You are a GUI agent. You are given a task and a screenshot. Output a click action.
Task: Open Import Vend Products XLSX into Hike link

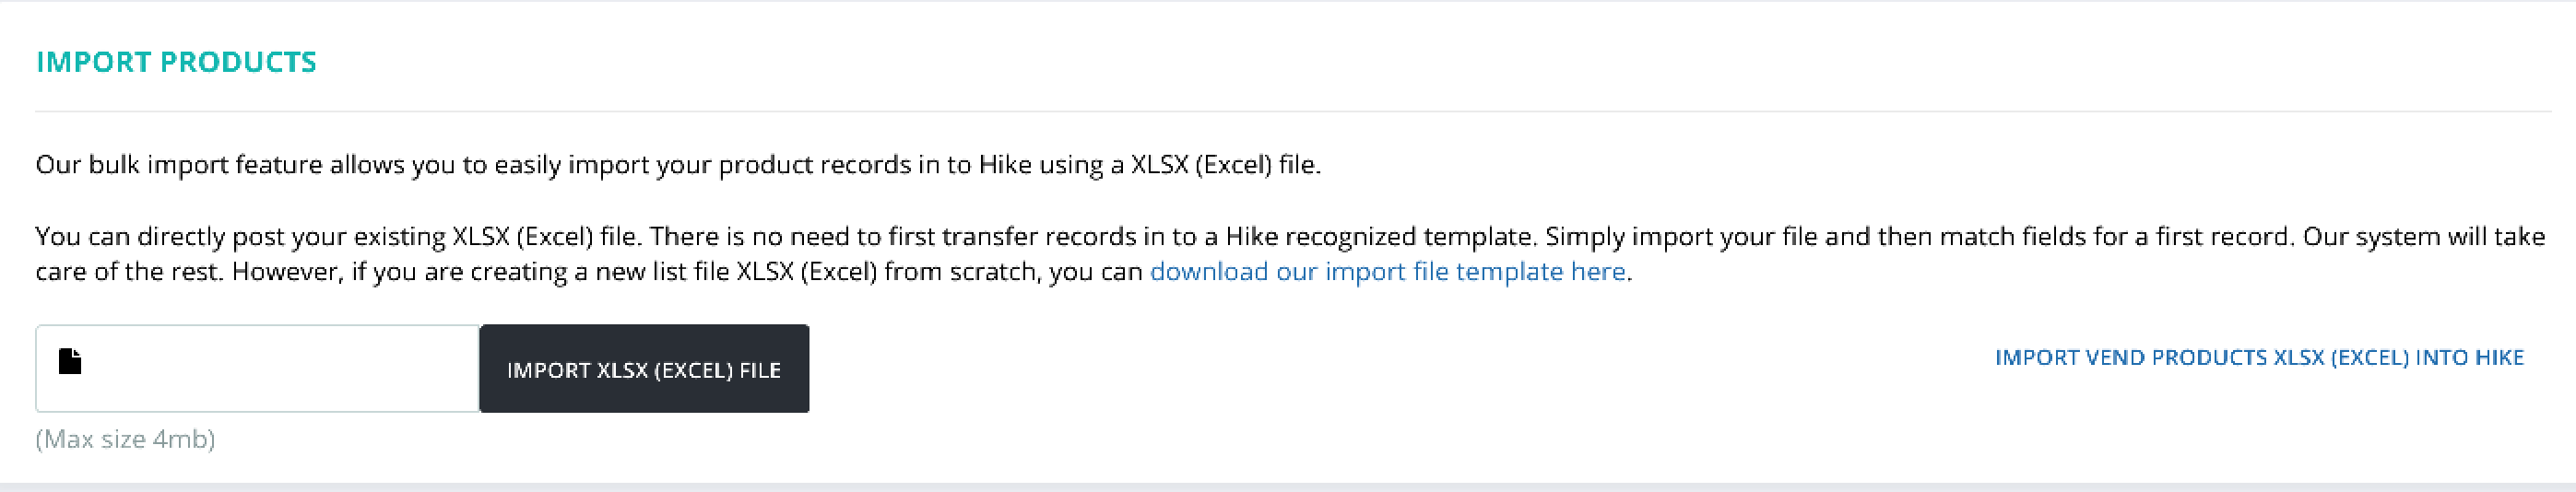click(x=2259, y=357)
